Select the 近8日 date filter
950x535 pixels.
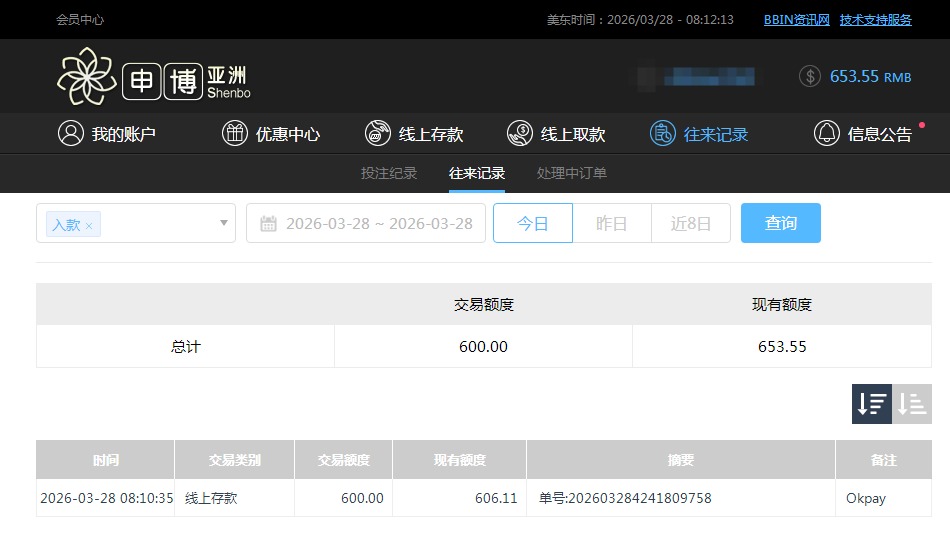click(x=691, y=223)
